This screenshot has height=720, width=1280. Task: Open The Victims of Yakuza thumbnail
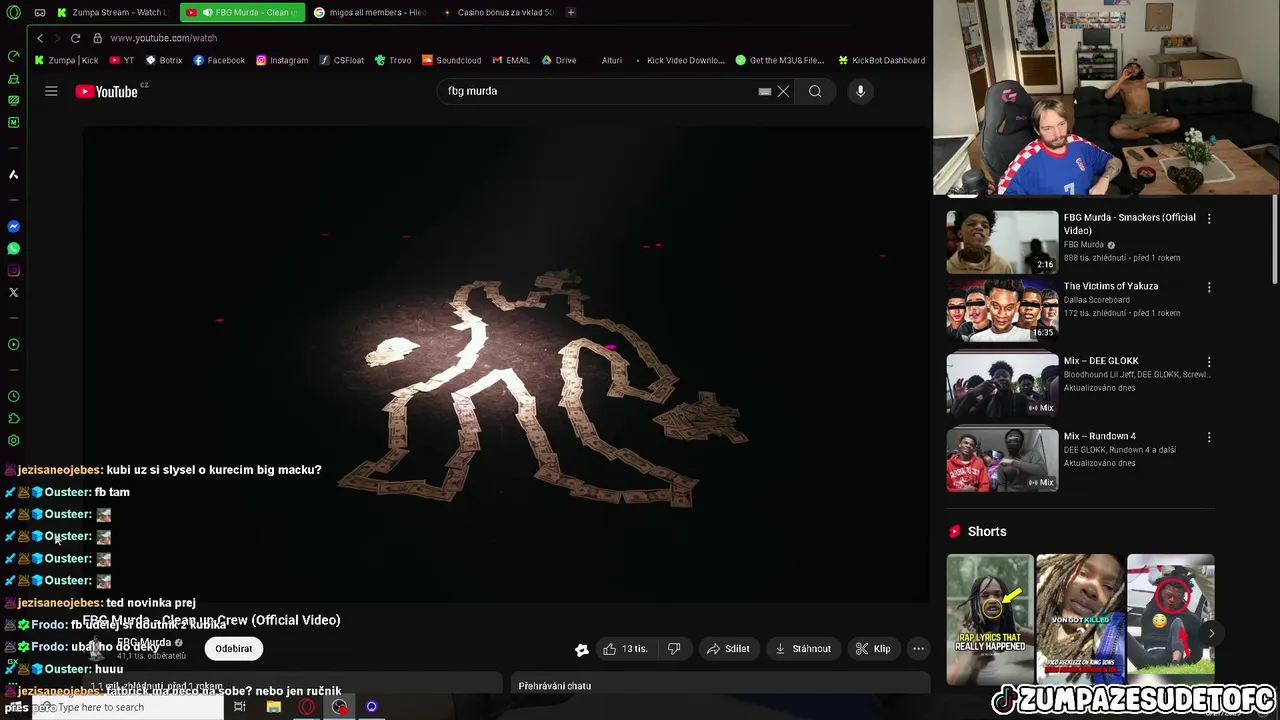point(1002,312)
